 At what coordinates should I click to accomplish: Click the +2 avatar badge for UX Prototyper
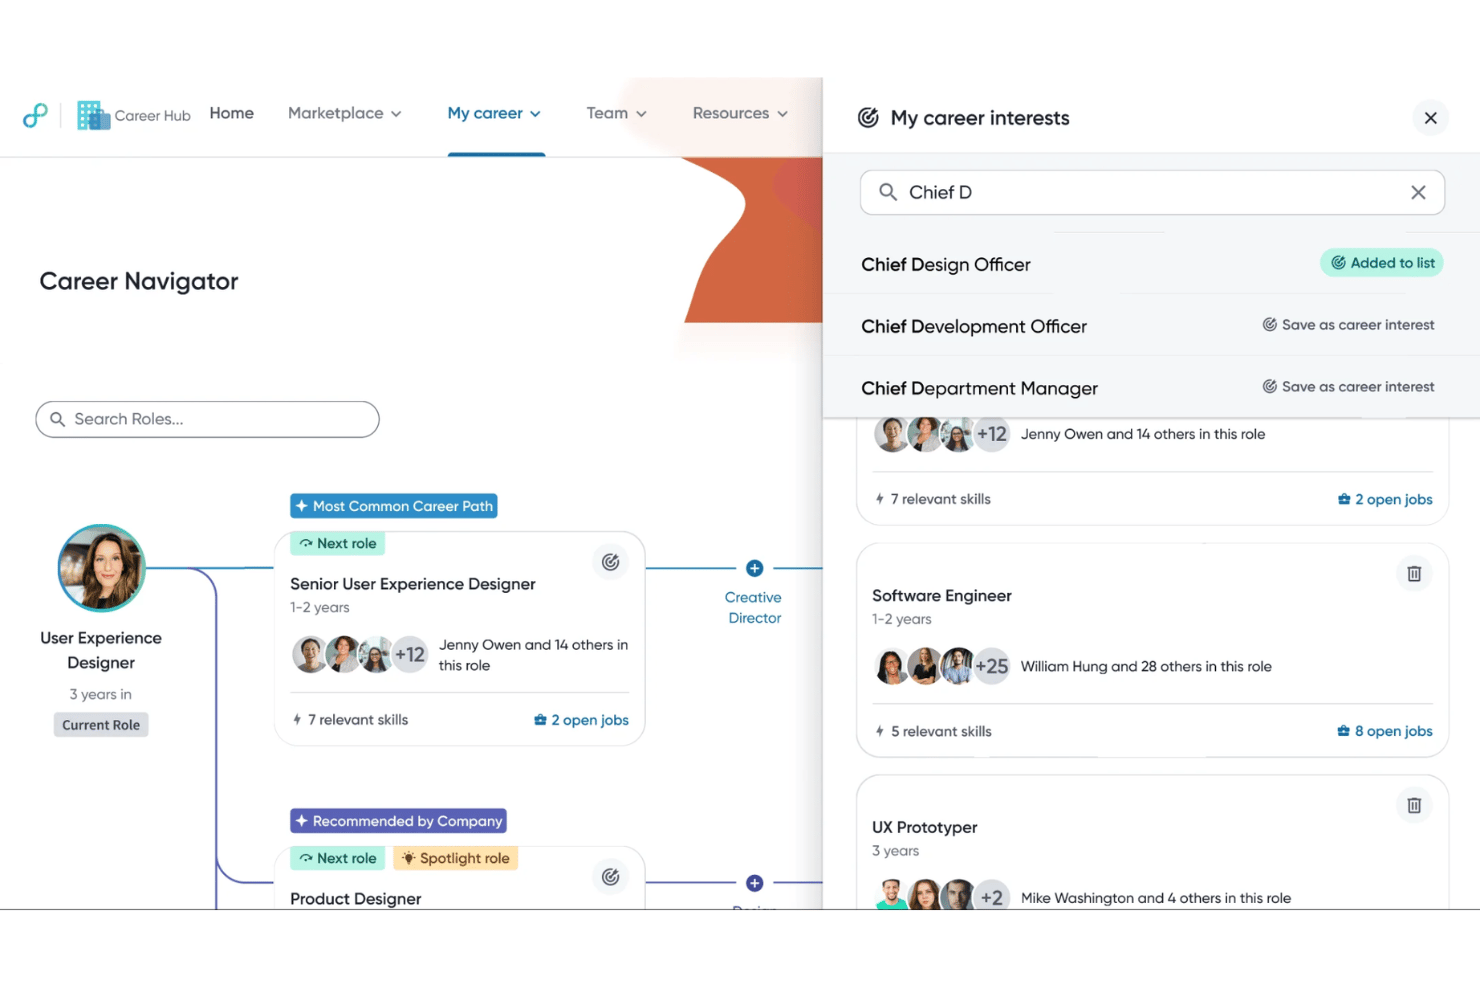(991, 897)
